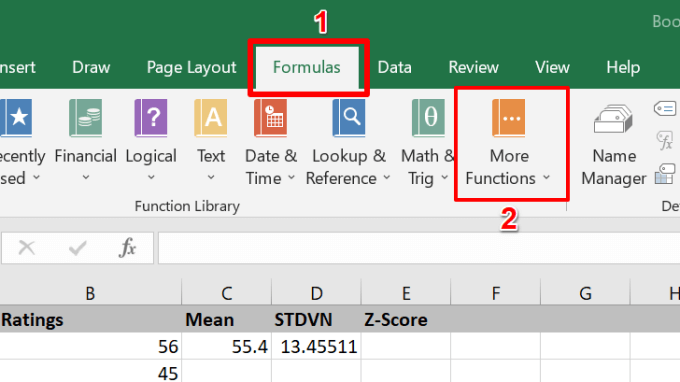
Task: Select the Ratings header cell
Action: (90, 320)
